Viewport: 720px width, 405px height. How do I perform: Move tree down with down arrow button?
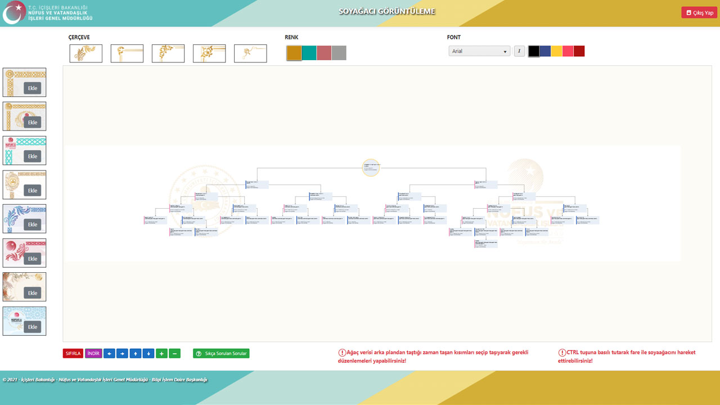pos(148,353)
